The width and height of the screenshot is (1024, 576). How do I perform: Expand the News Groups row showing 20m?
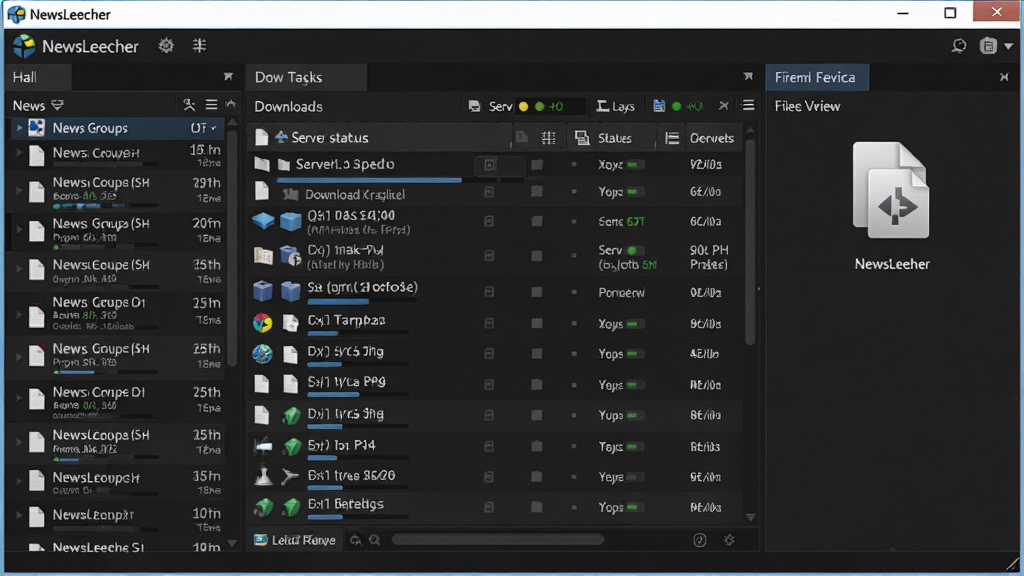(19, 230)
